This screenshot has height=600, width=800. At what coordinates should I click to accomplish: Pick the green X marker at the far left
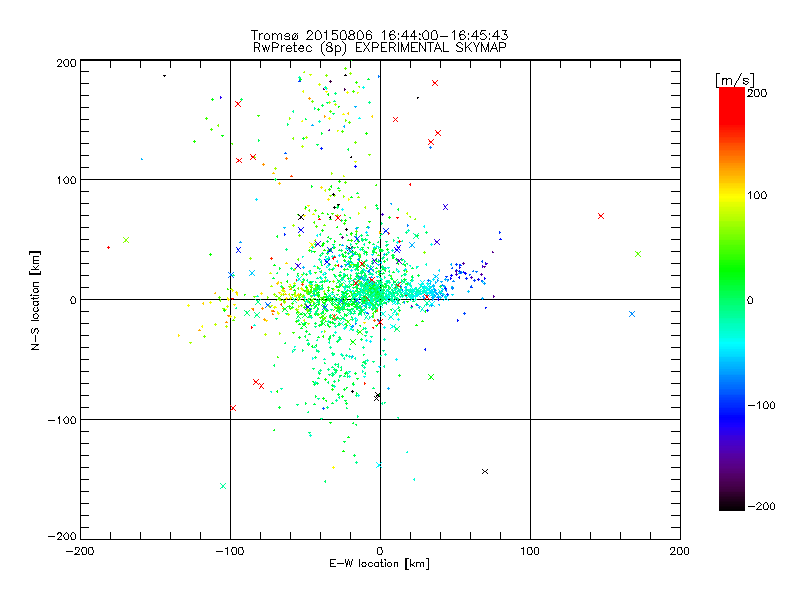(x=126, y=240)
